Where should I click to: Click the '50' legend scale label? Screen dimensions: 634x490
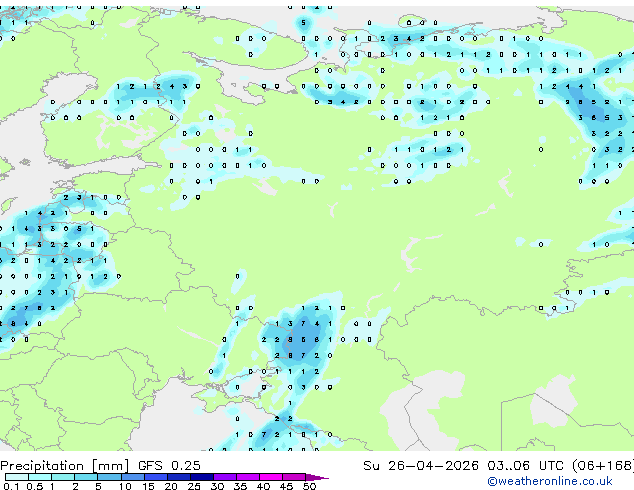point(309,486)
